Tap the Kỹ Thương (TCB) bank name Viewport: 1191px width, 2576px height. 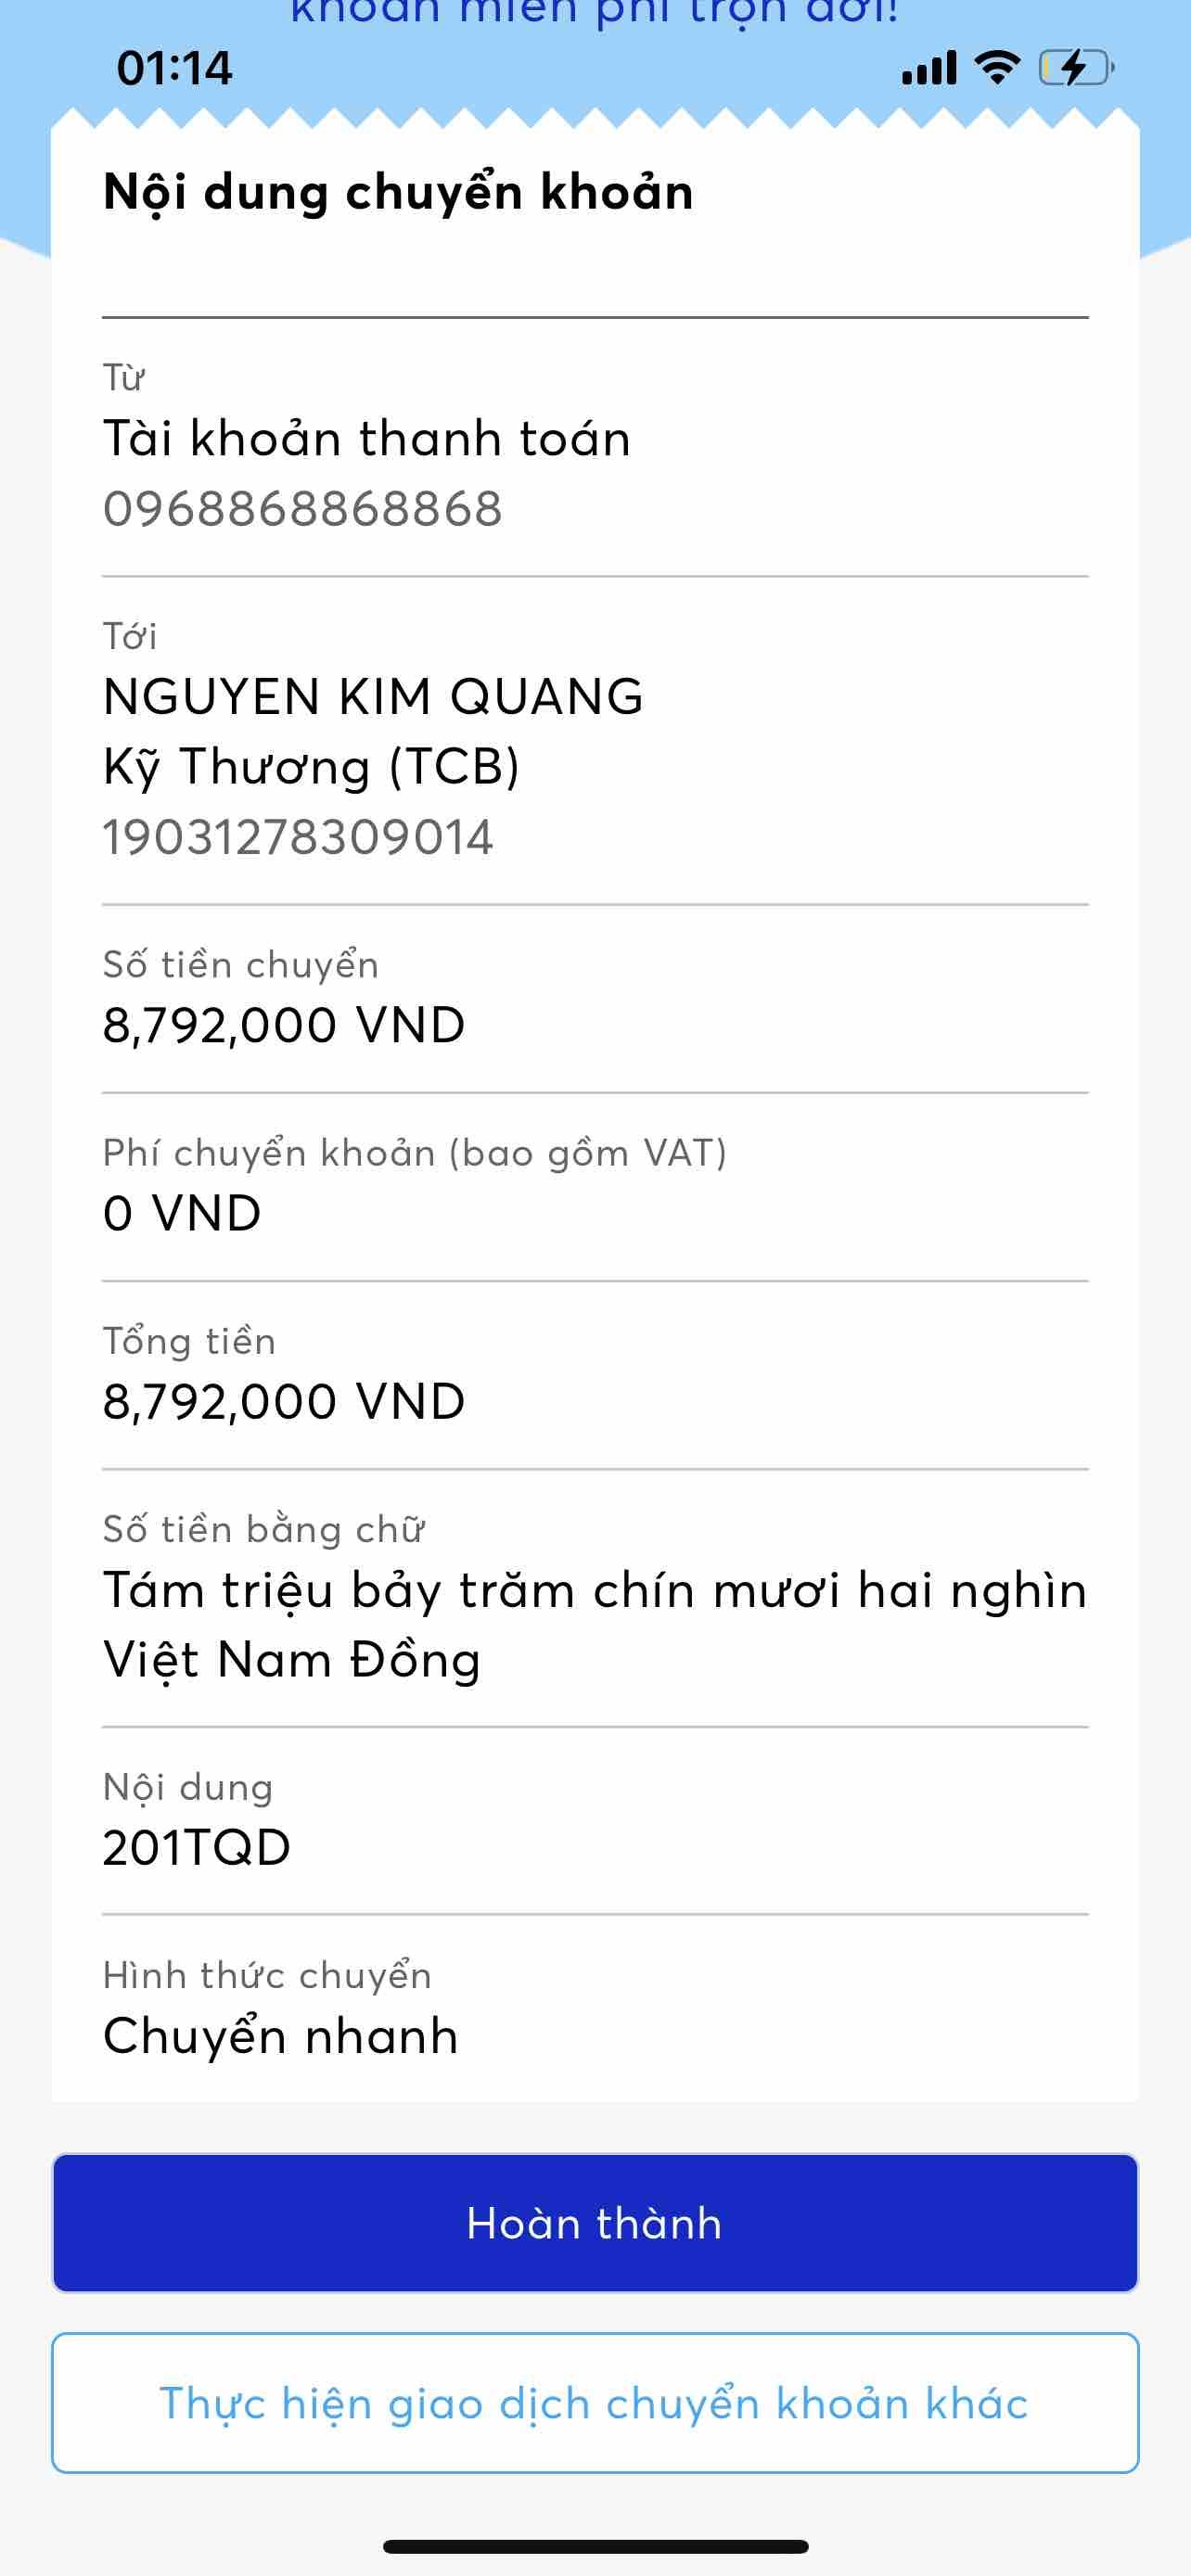pos(311,767)
